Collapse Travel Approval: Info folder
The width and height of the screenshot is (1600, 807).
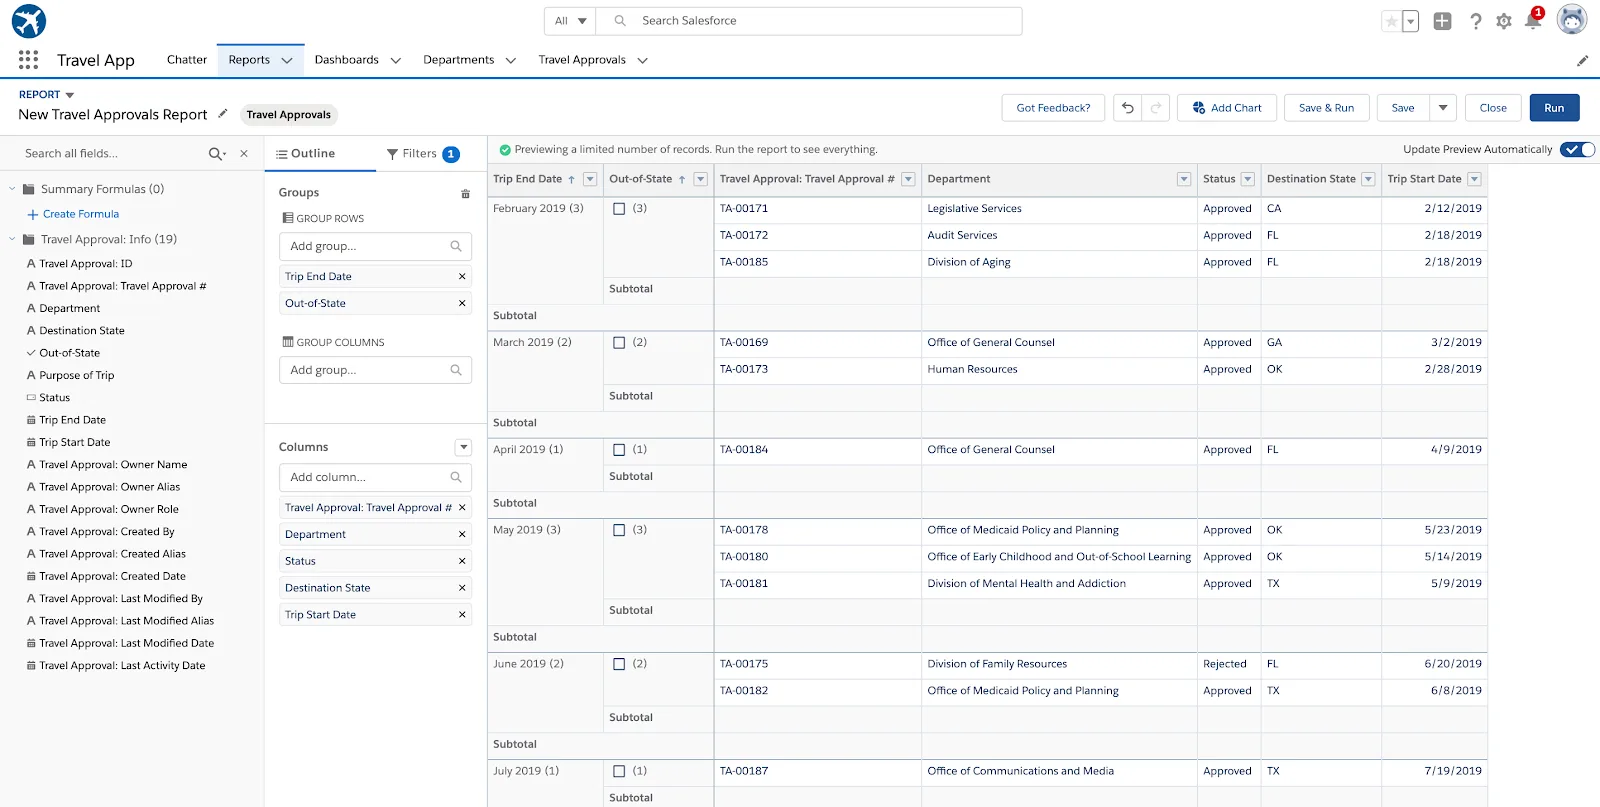pos(12,240)
